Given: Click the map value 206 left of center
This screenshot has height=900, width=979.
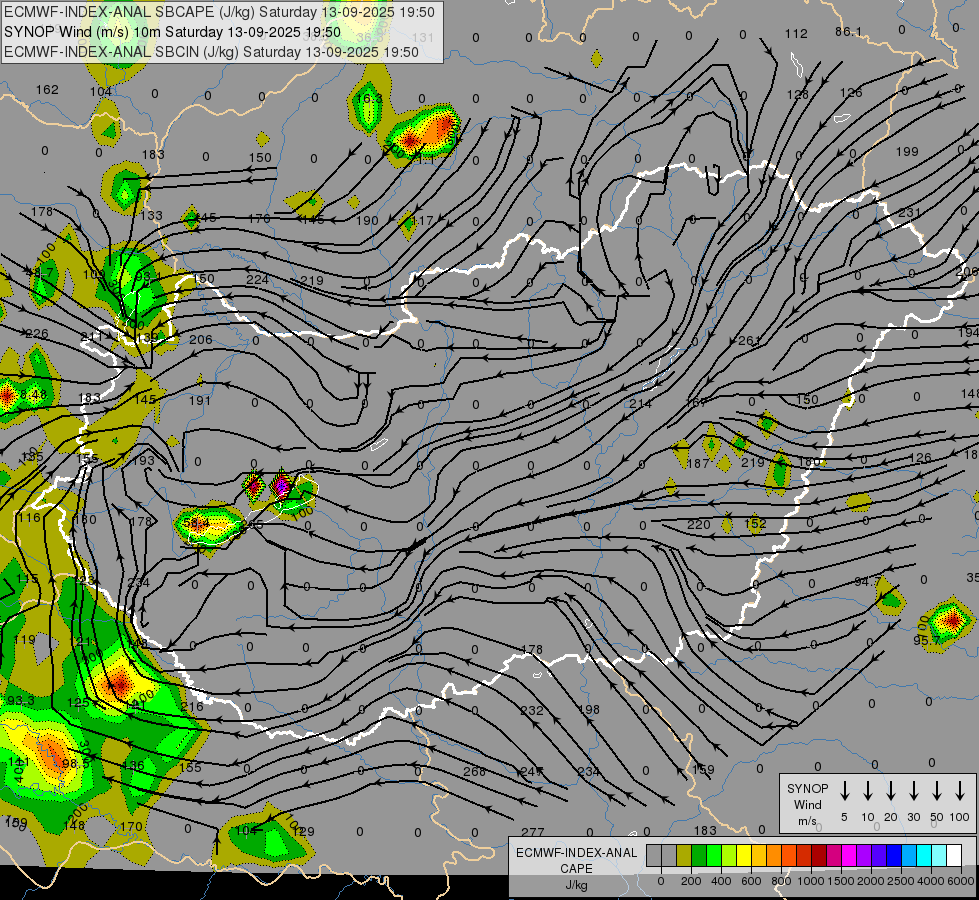Looking at the screenshot, I should pyautogui.click(x=200, y=340).
